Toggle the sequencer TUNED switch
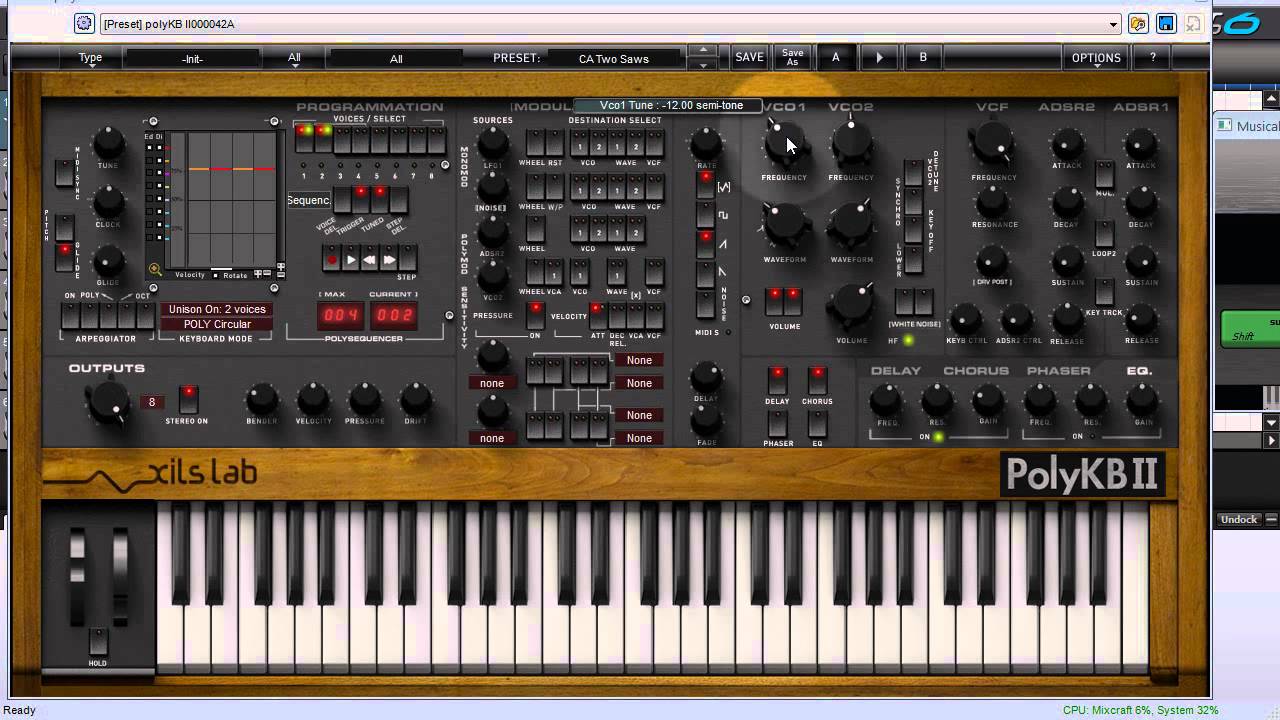The image size is (1280, 720). (x=379, y=199)
